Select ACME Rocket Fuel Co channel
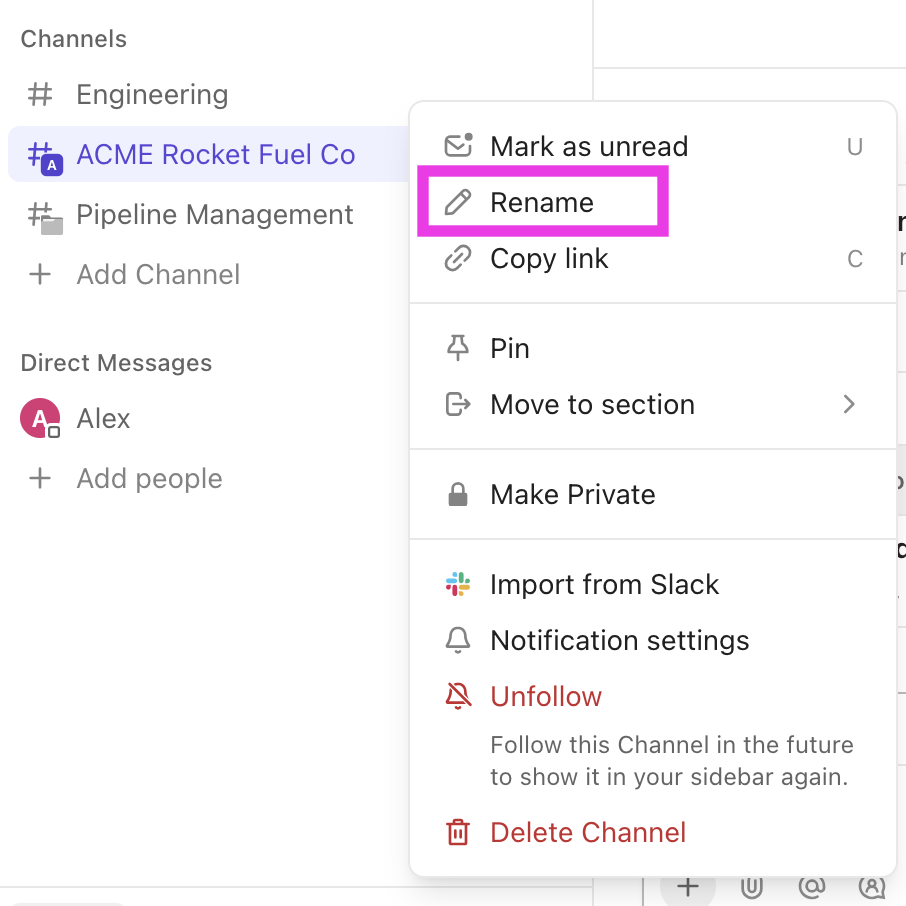The height and width of the screenshot is (906, 906). coord(215,155)
